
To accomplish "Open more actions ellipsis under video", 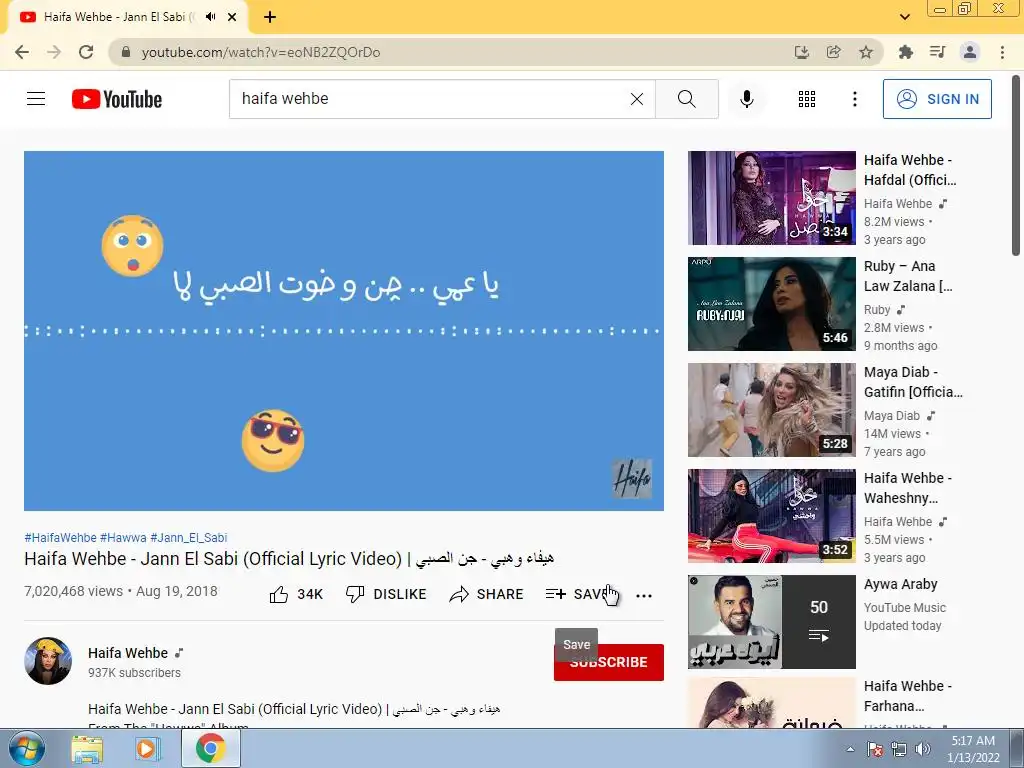I will [x=644, y=595].
